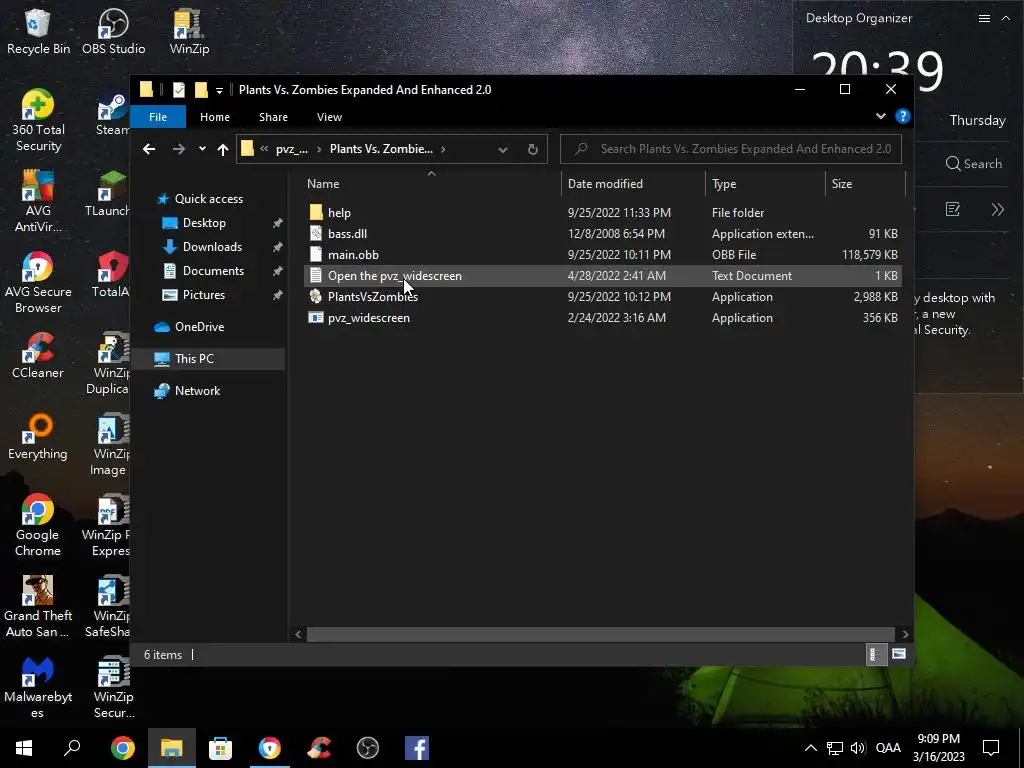Click Search in Desktop Organizer panel

(974, 163)
